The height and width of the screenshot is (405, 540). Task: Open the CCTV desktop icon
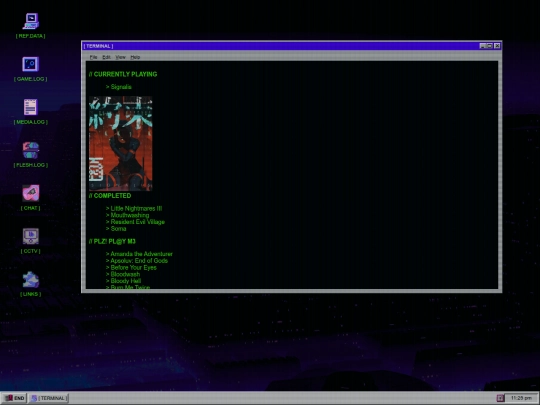(x=31, y=241)
